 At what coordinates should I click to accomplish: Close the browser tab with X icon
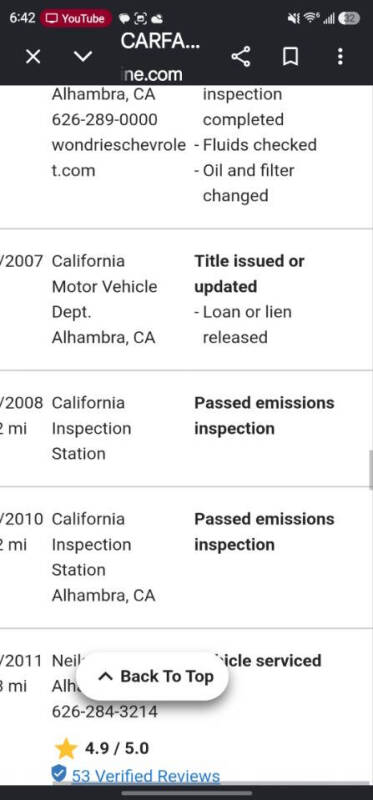tap(33, 56)
